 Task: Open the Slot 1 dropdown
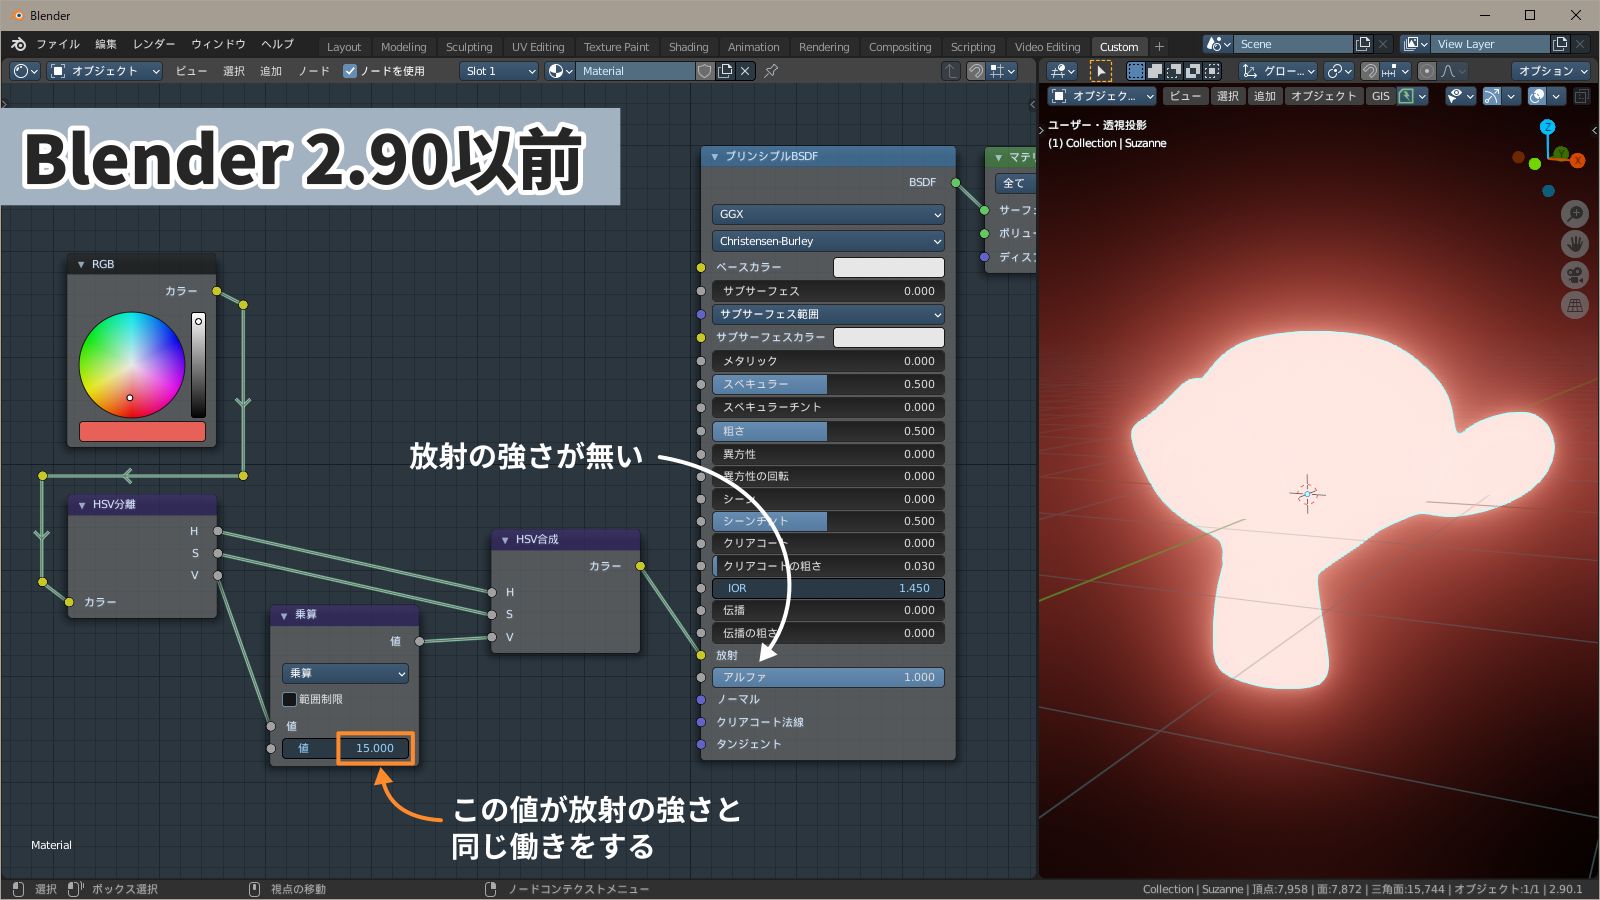pyautogui.click(x=500, y=71)
